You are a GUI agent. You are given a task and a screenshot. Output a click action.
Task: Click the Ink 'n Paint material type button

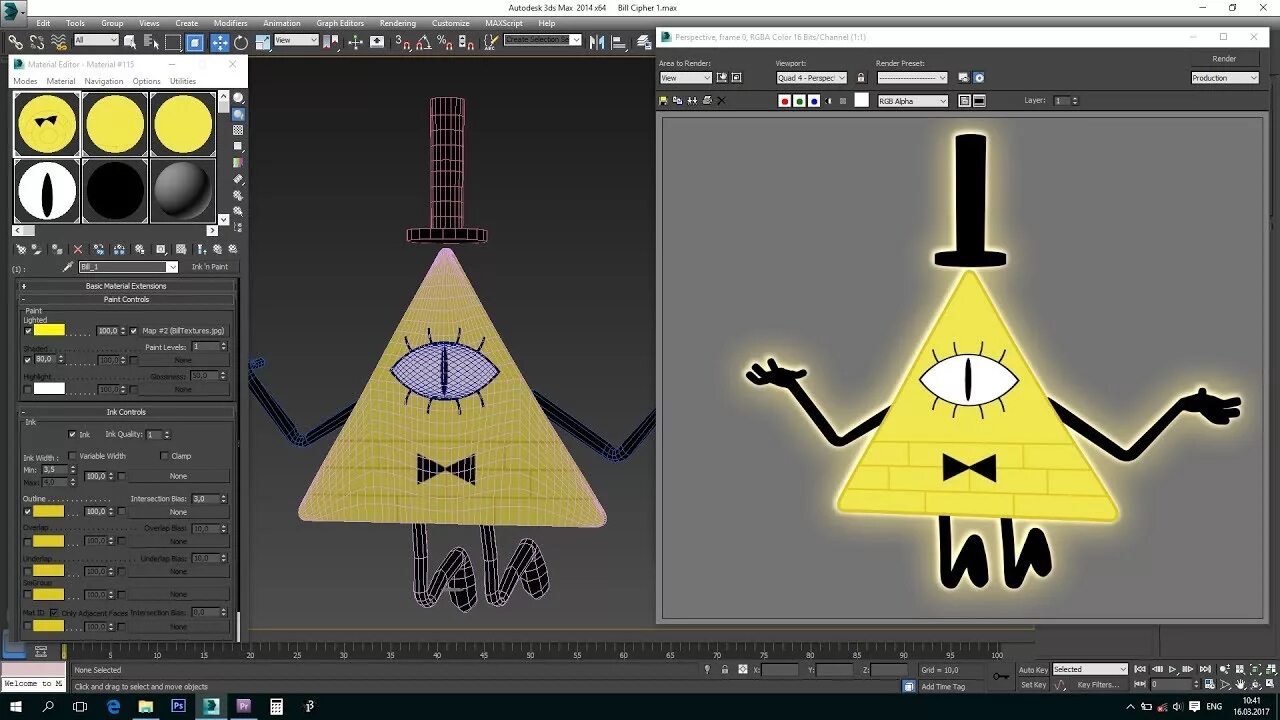click(x=210, y=267)
